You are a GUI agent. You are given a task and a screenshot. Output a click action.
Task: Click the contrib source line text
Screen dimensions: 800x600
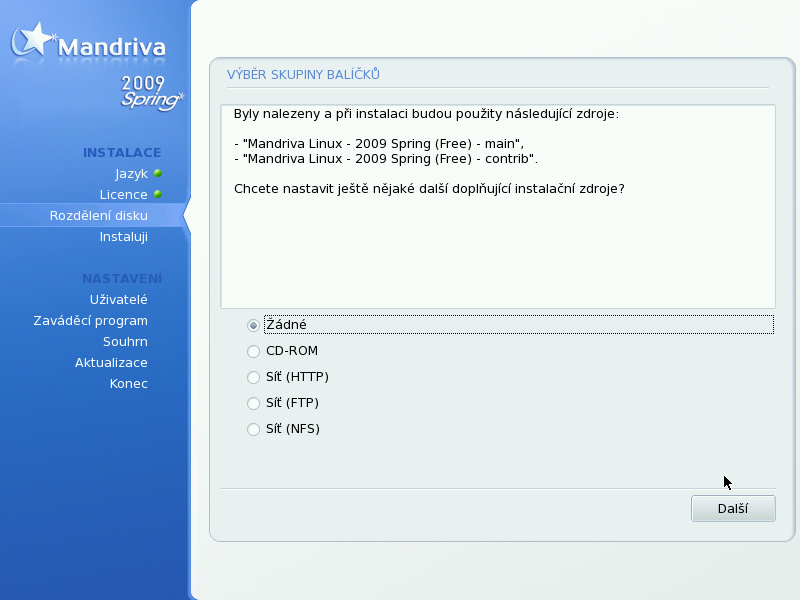(386, 159)
